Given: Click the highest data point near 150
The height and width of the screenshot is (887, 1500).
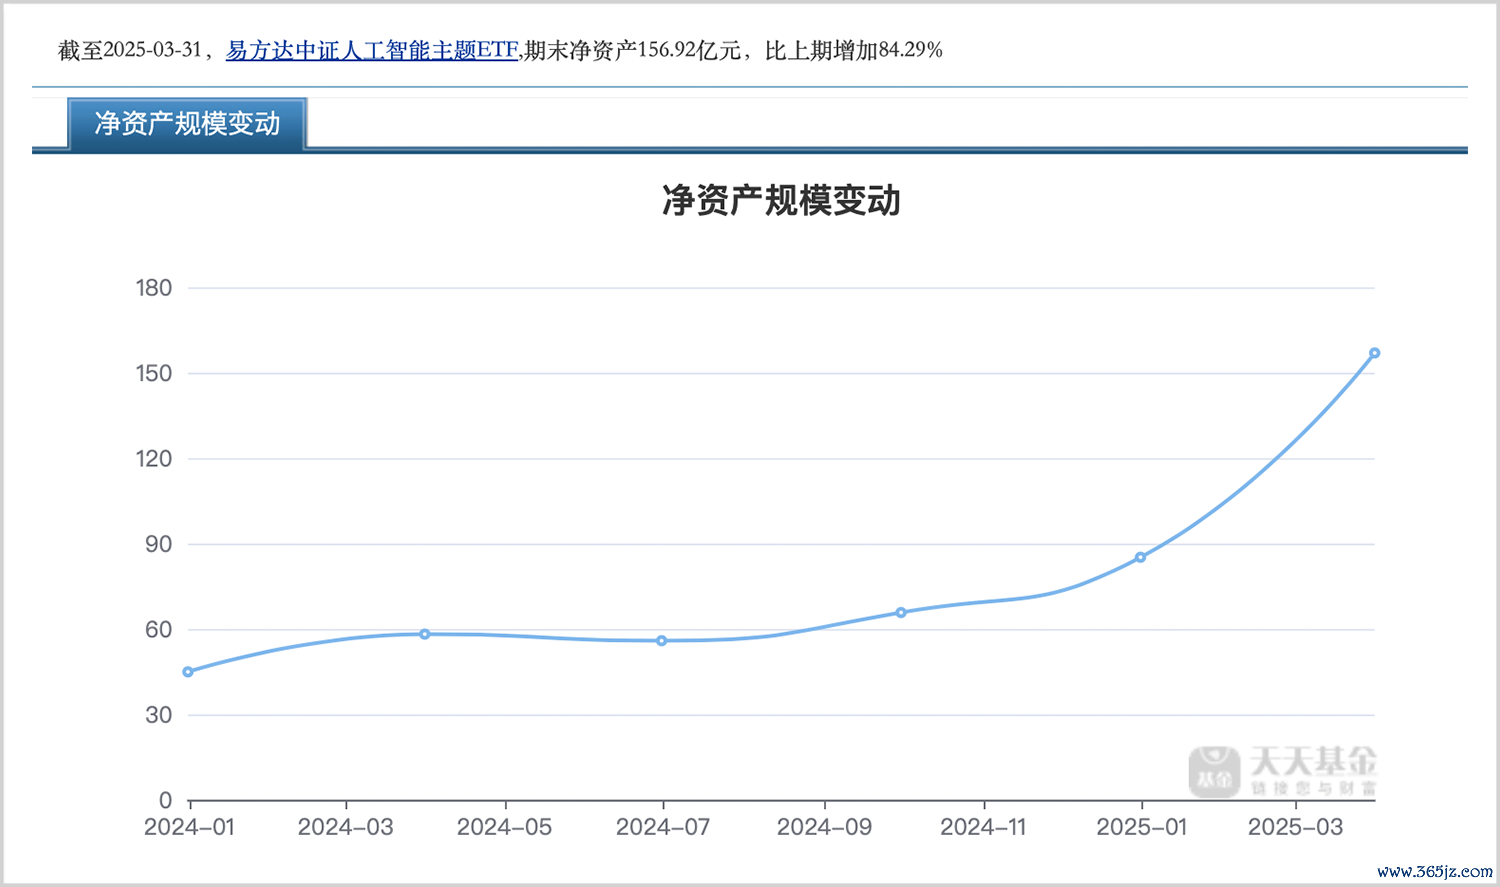Looking at the screenshot, I should coord(1374,353).
